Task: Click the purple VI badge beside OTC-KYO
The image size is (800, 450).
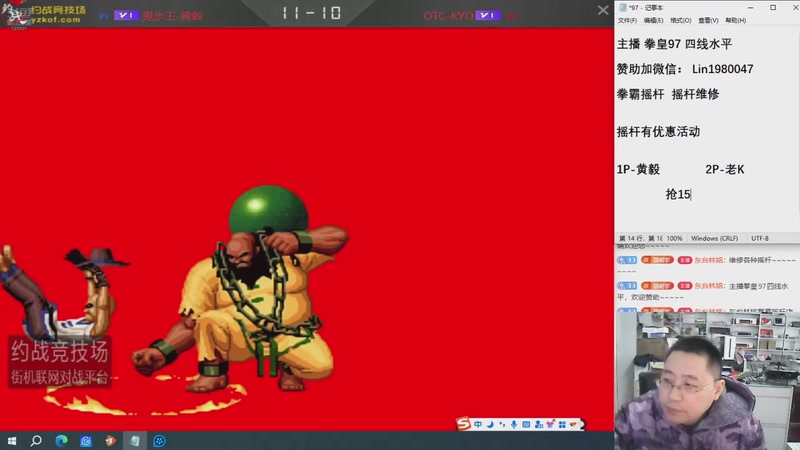Action: pos(488,15)
